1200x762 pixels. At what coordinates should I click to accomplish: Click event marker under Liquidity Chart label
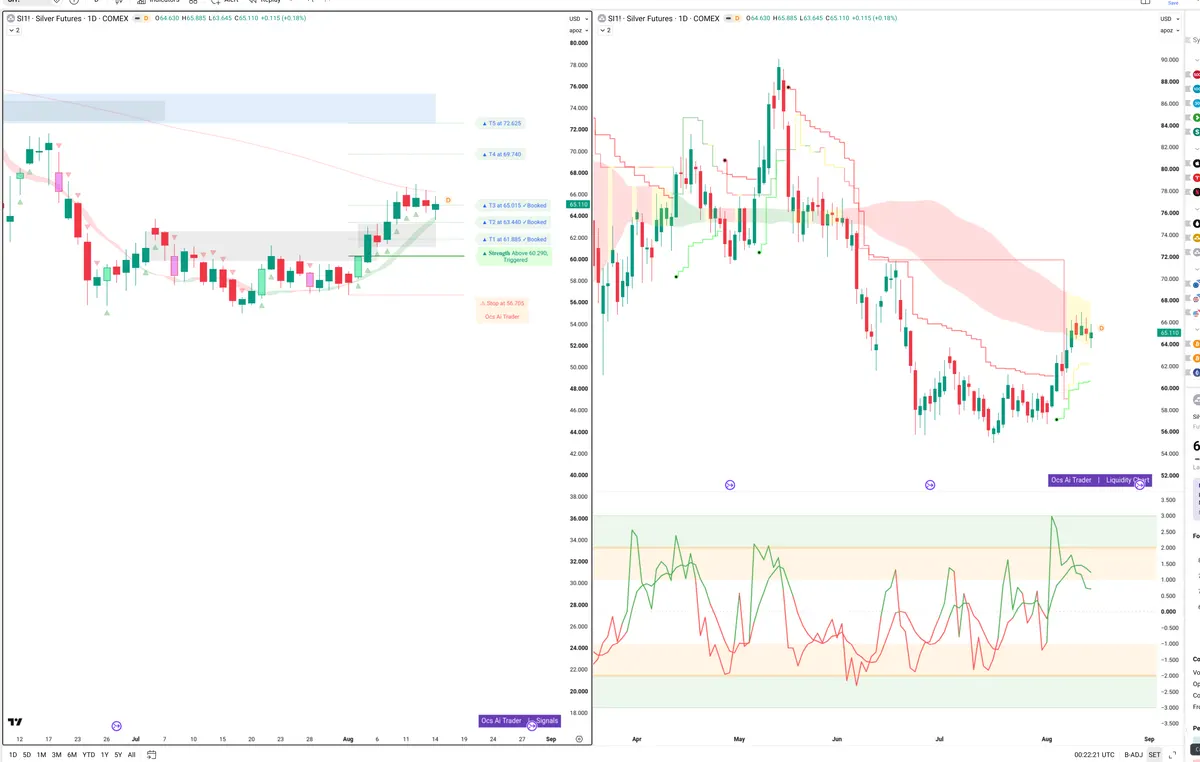click(1139, 484)
